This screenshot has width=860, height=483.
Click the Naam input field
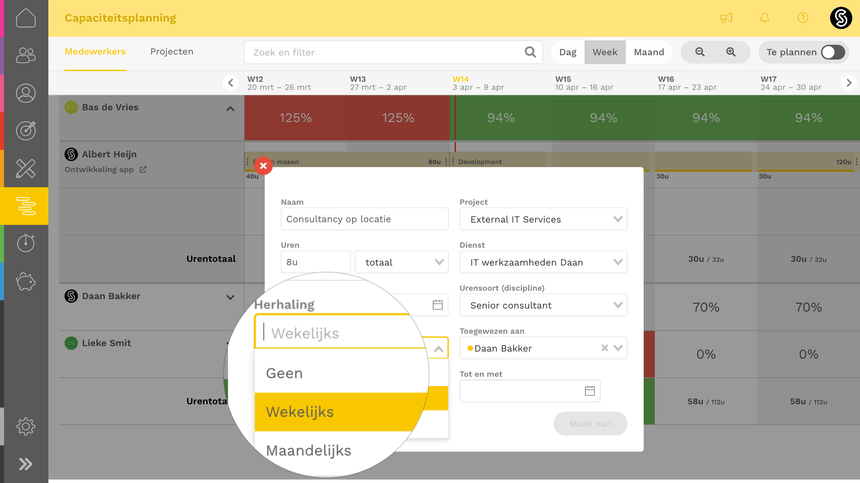coord(364,219)
